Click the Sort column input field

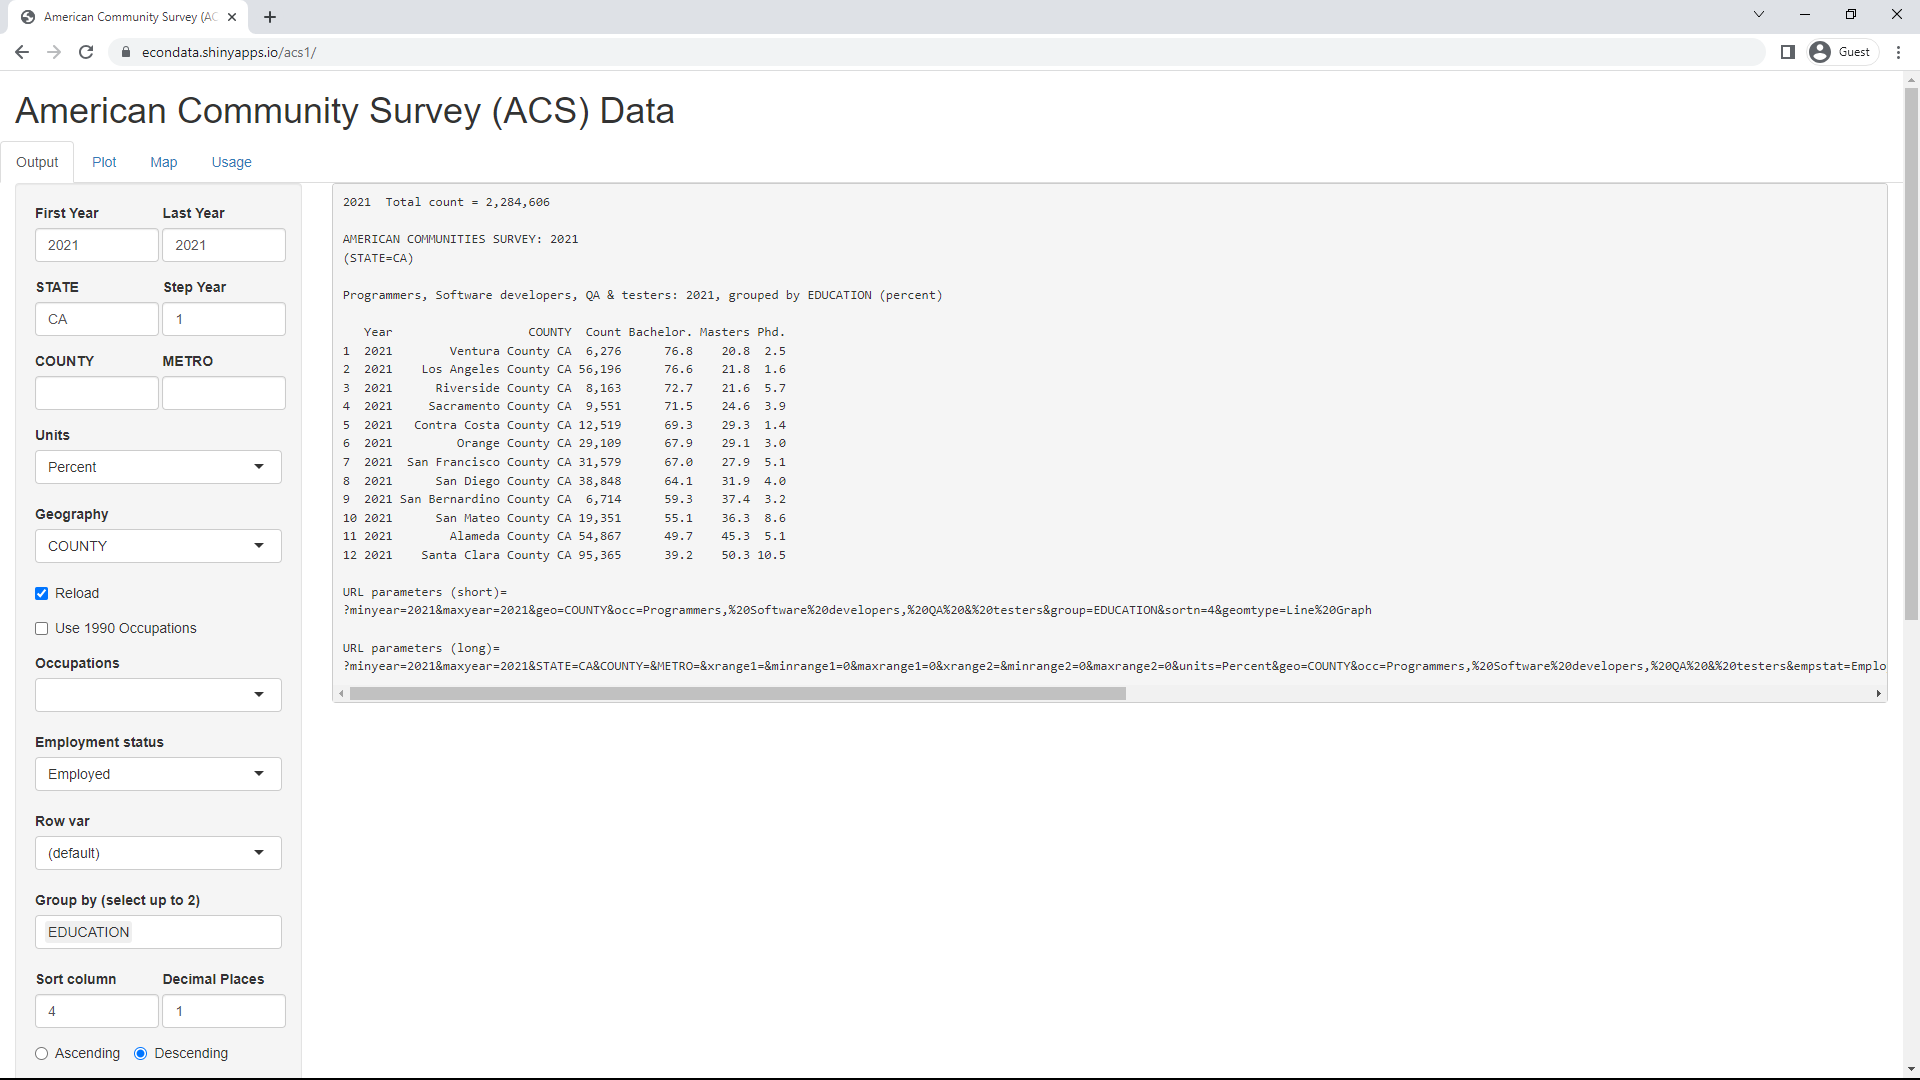tap(95, 1010)
